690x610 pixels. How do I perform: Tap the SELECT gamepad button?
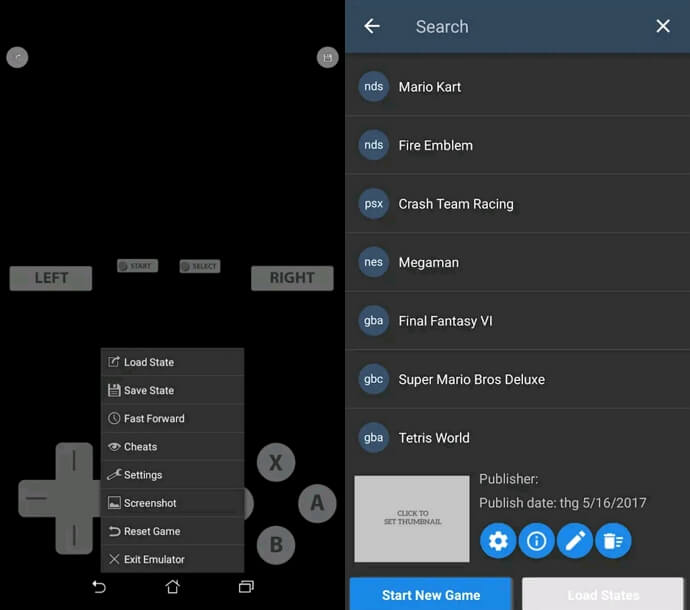[200, 266]
